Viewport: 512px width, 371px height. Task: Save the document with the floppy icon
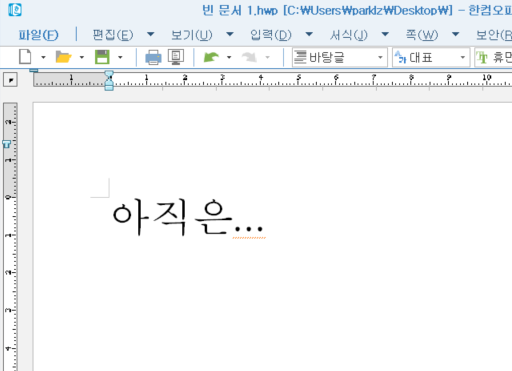click(x=102, y=57)
